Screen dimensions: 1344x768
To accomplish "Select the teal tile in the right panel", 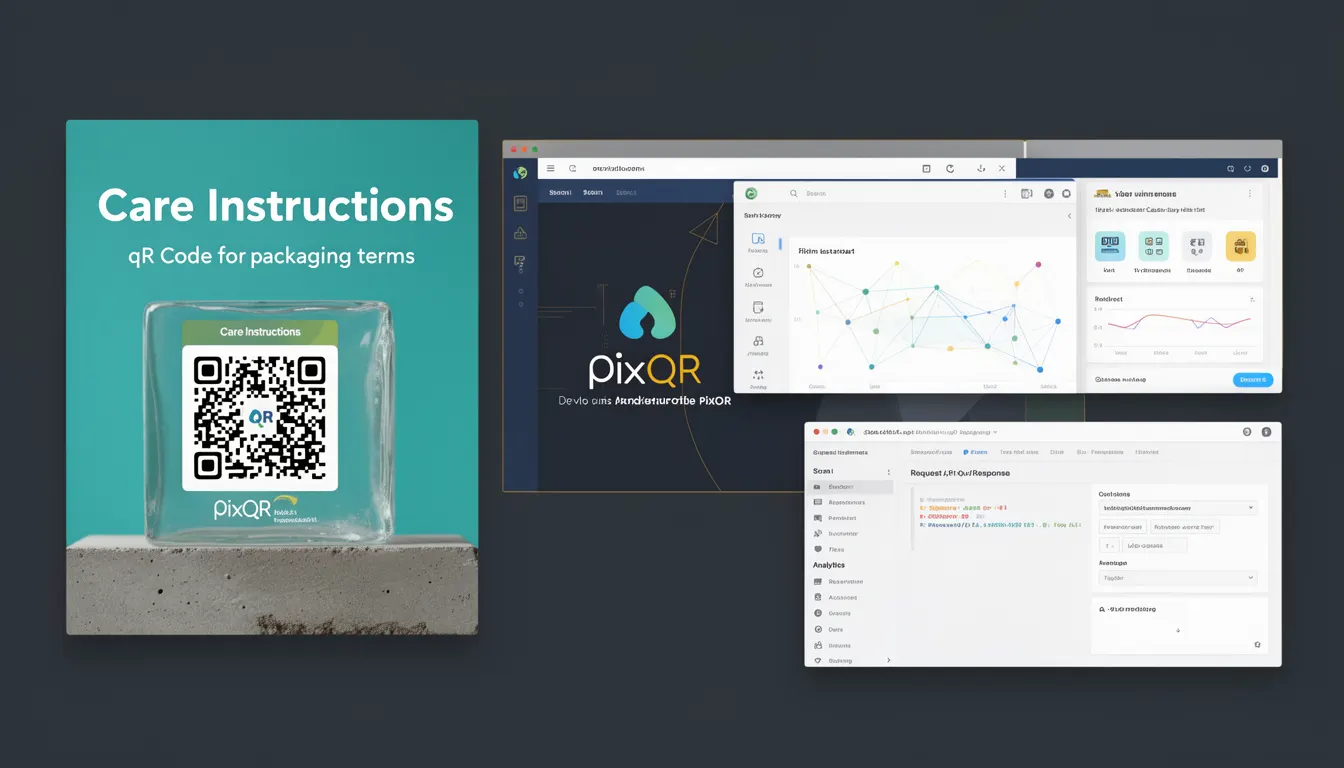I will tap(1154, 246).
